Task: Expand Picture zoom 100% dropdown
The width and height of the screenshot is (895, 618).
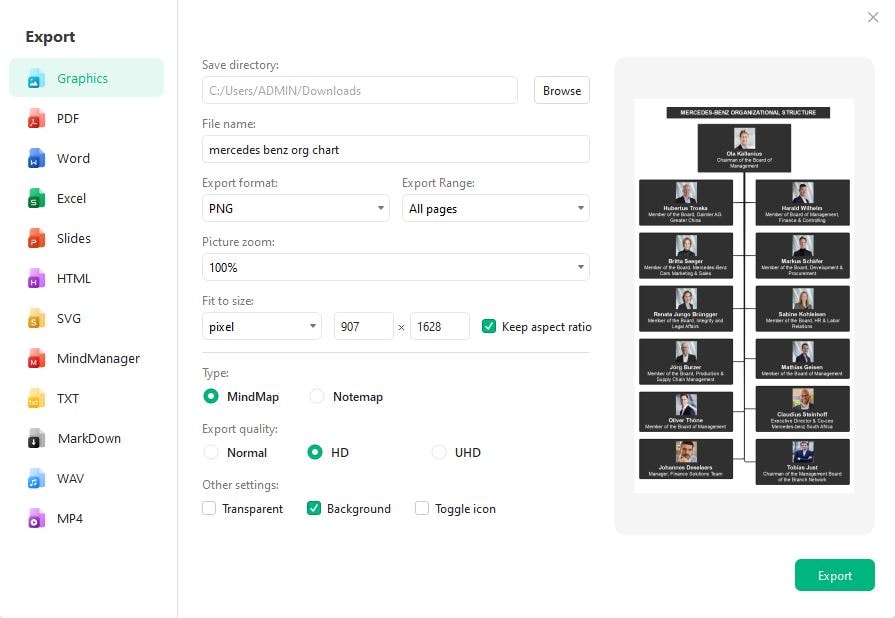Action: 396,267
